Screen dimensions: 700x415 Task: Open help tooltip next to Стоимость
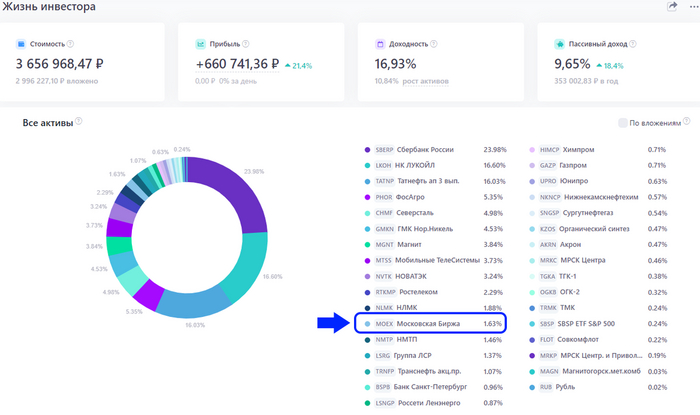73,44
